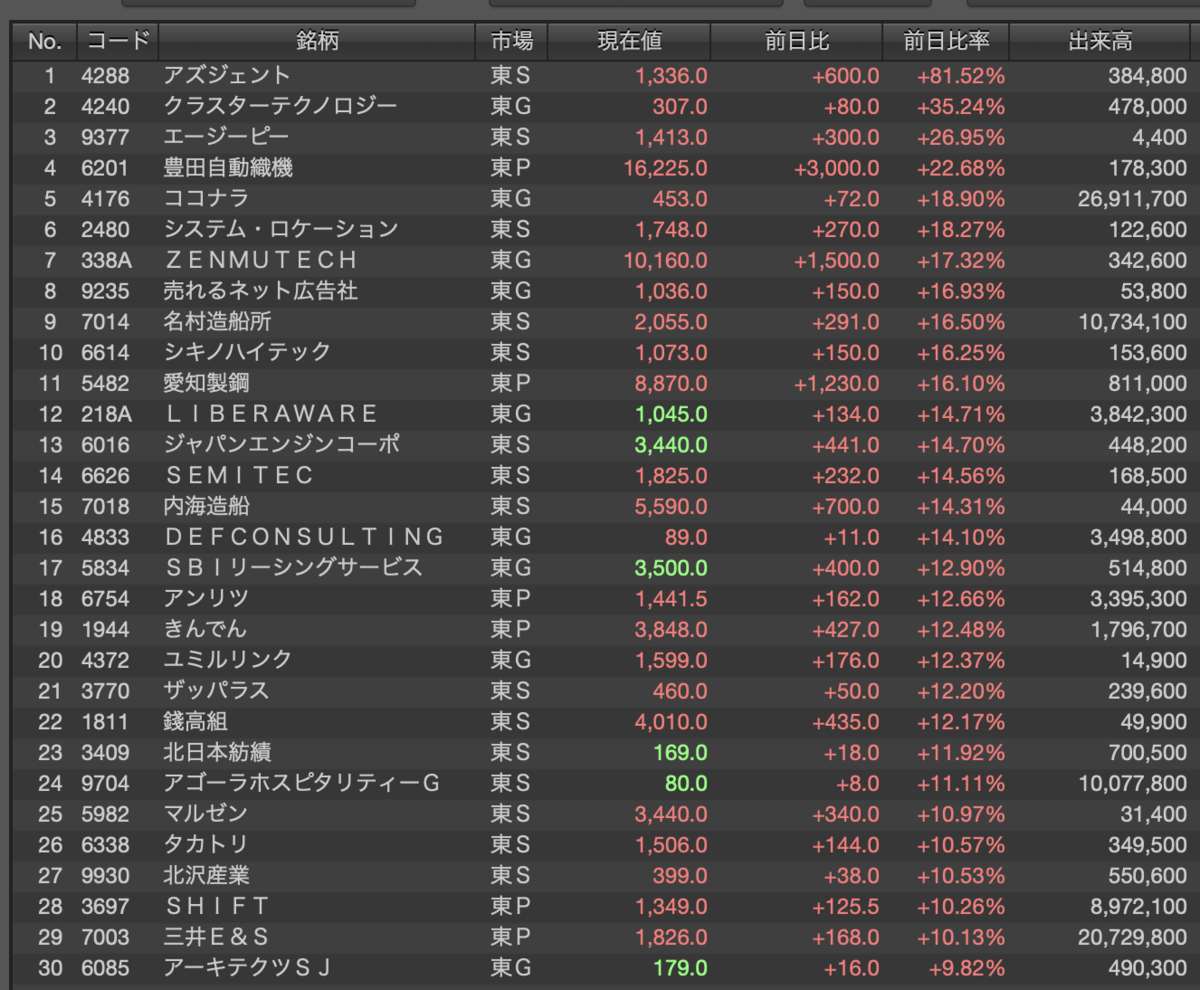Viewport: 1200px width, 990px height.
Task: Select シキノハイテック row
Action: tap(602, 352)
